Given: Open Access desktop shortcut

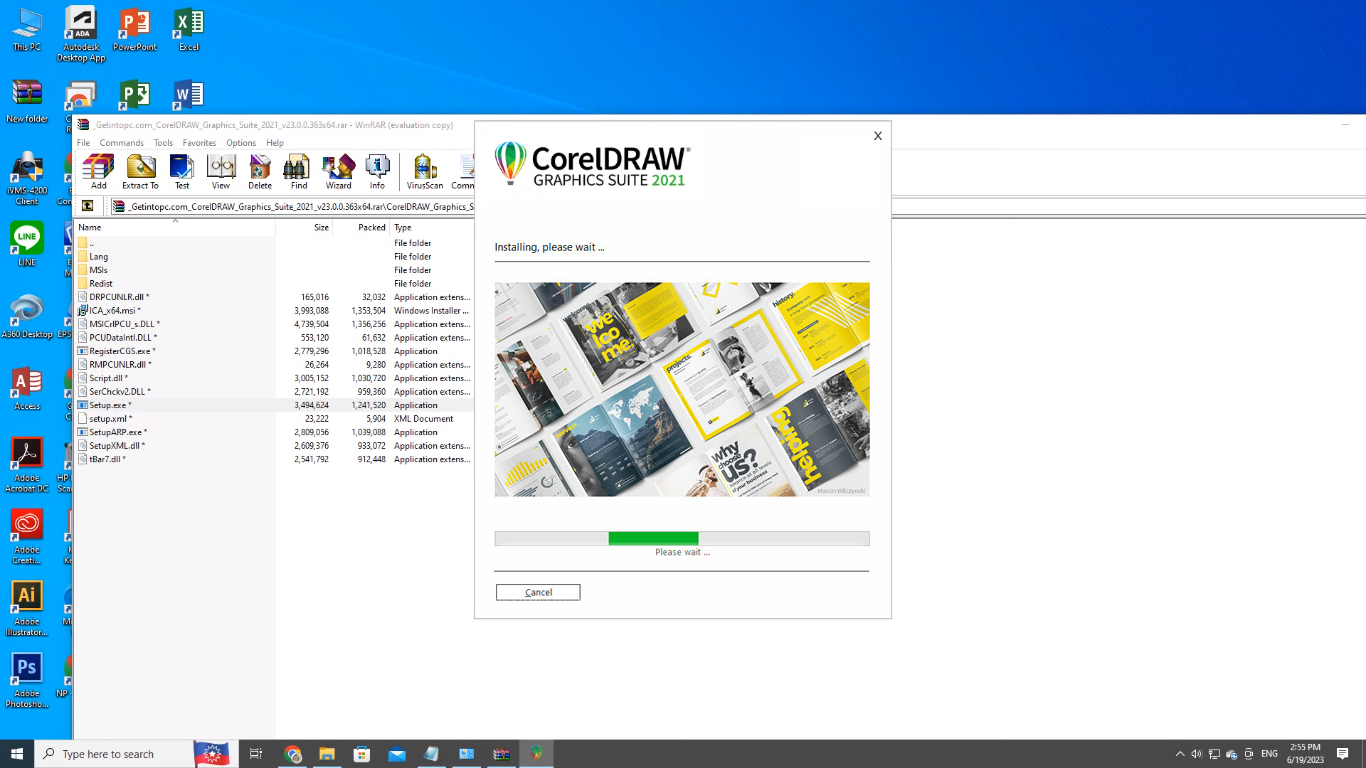Looking at the screenshot, I should coord(27,388).
